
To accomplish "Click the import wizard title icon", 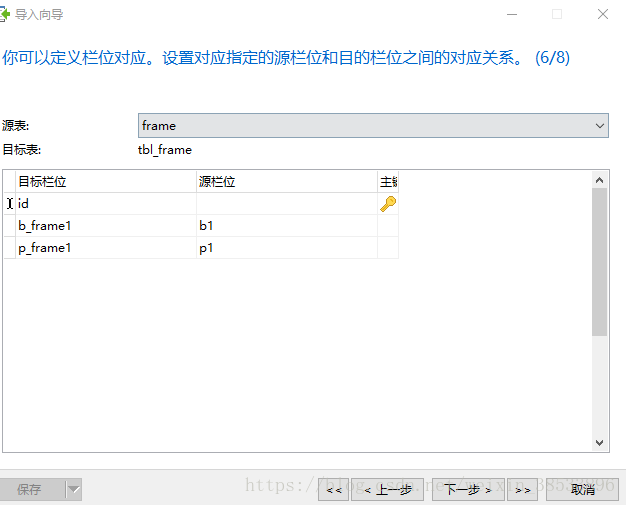I will (x=5, y=15).
